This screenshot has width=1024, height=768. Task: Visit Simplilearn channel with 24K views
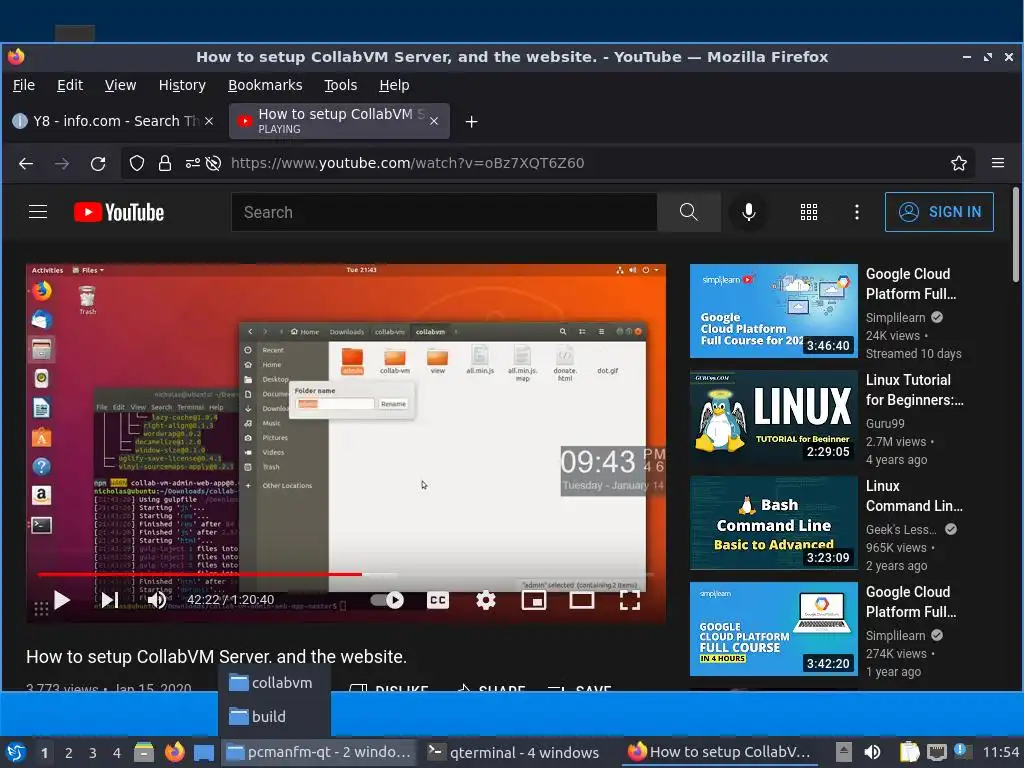895,317
